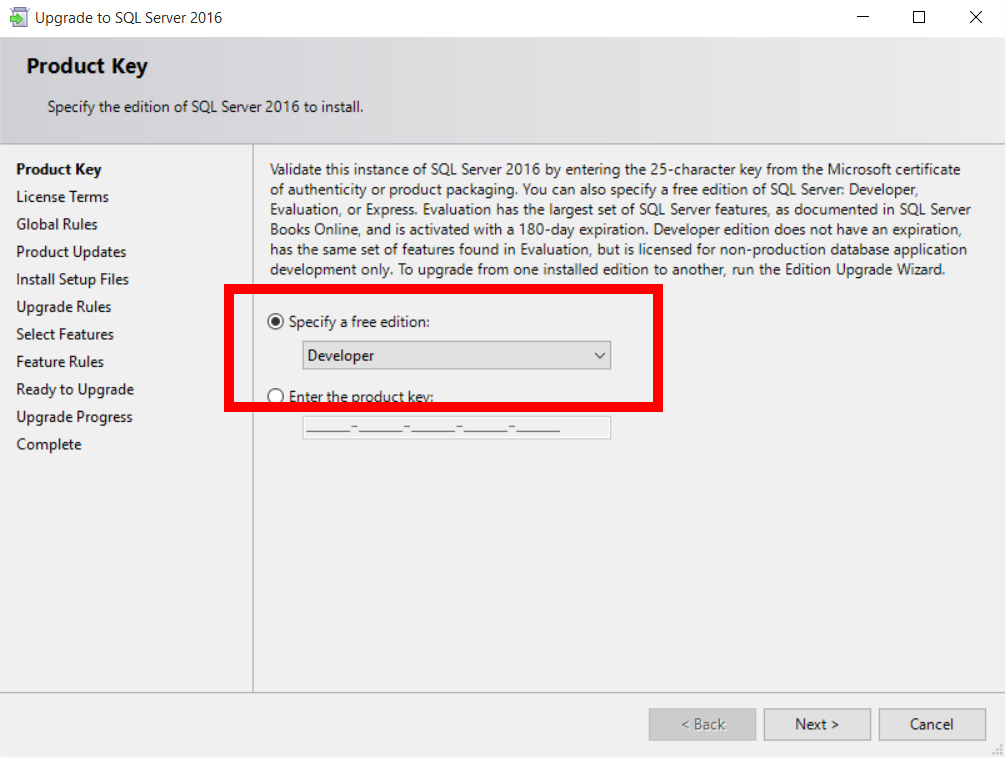Minimize the setup window

pyautogui.click(x=862, y=18)
